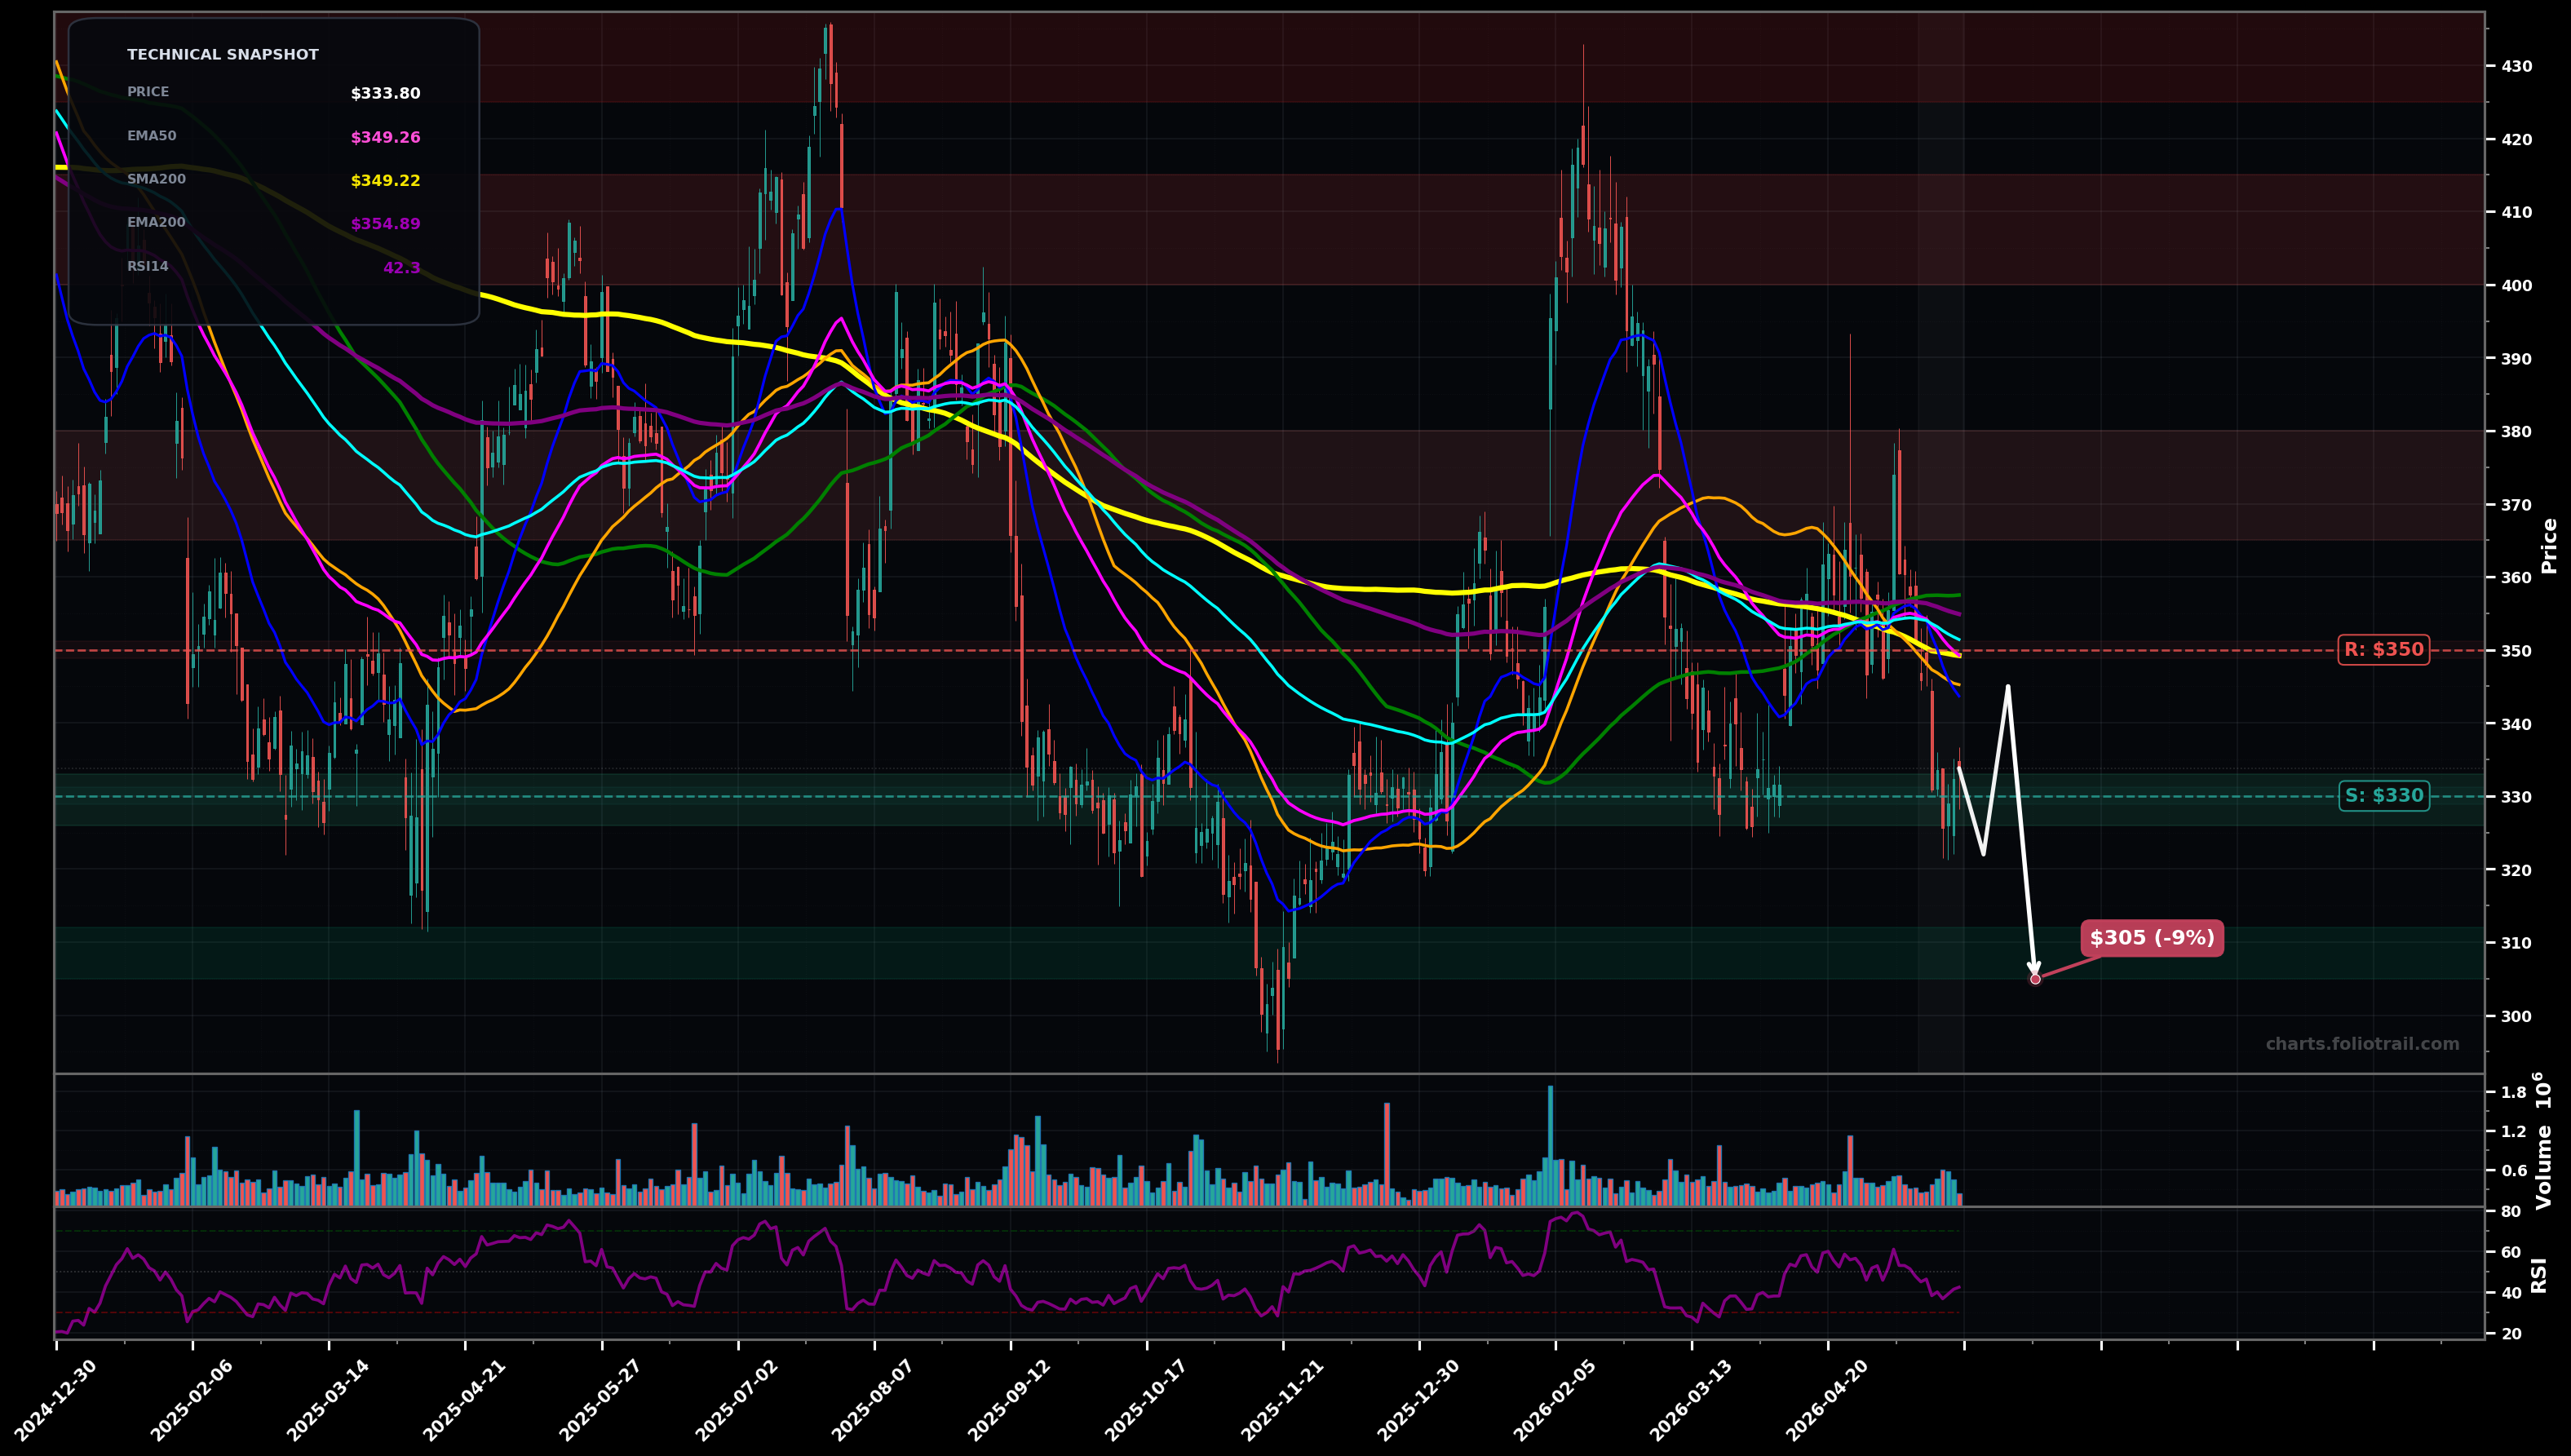Click the 2025-07-02 date axis label
This screenshot has height=1456, width=2571.
pyautogui.click(x=737, y=1400)
